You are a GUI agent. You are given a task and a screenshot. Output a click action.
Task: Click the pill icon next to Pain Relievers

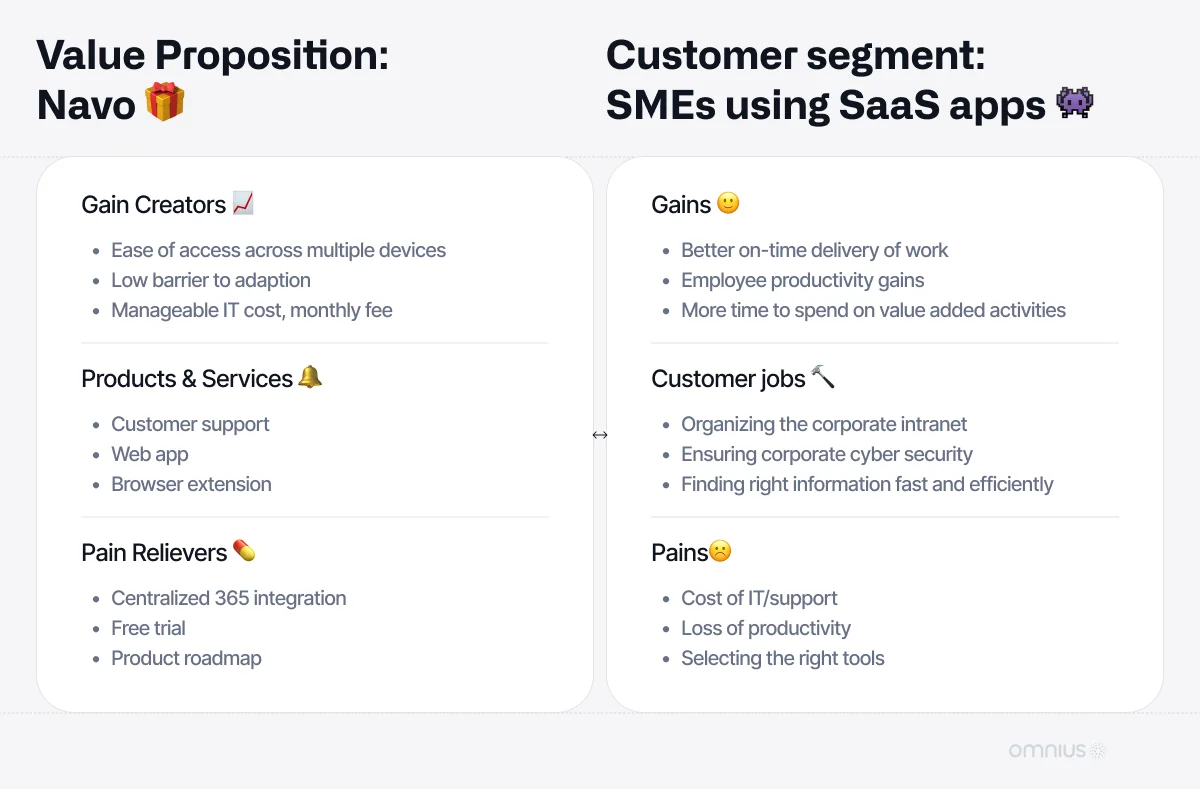tap(244, 551)
